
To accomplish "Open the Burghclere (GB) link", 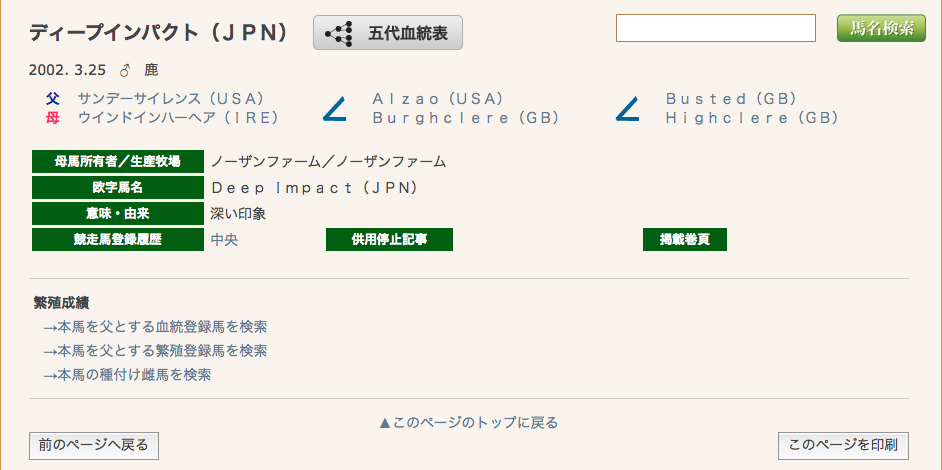I will [466, 118].
